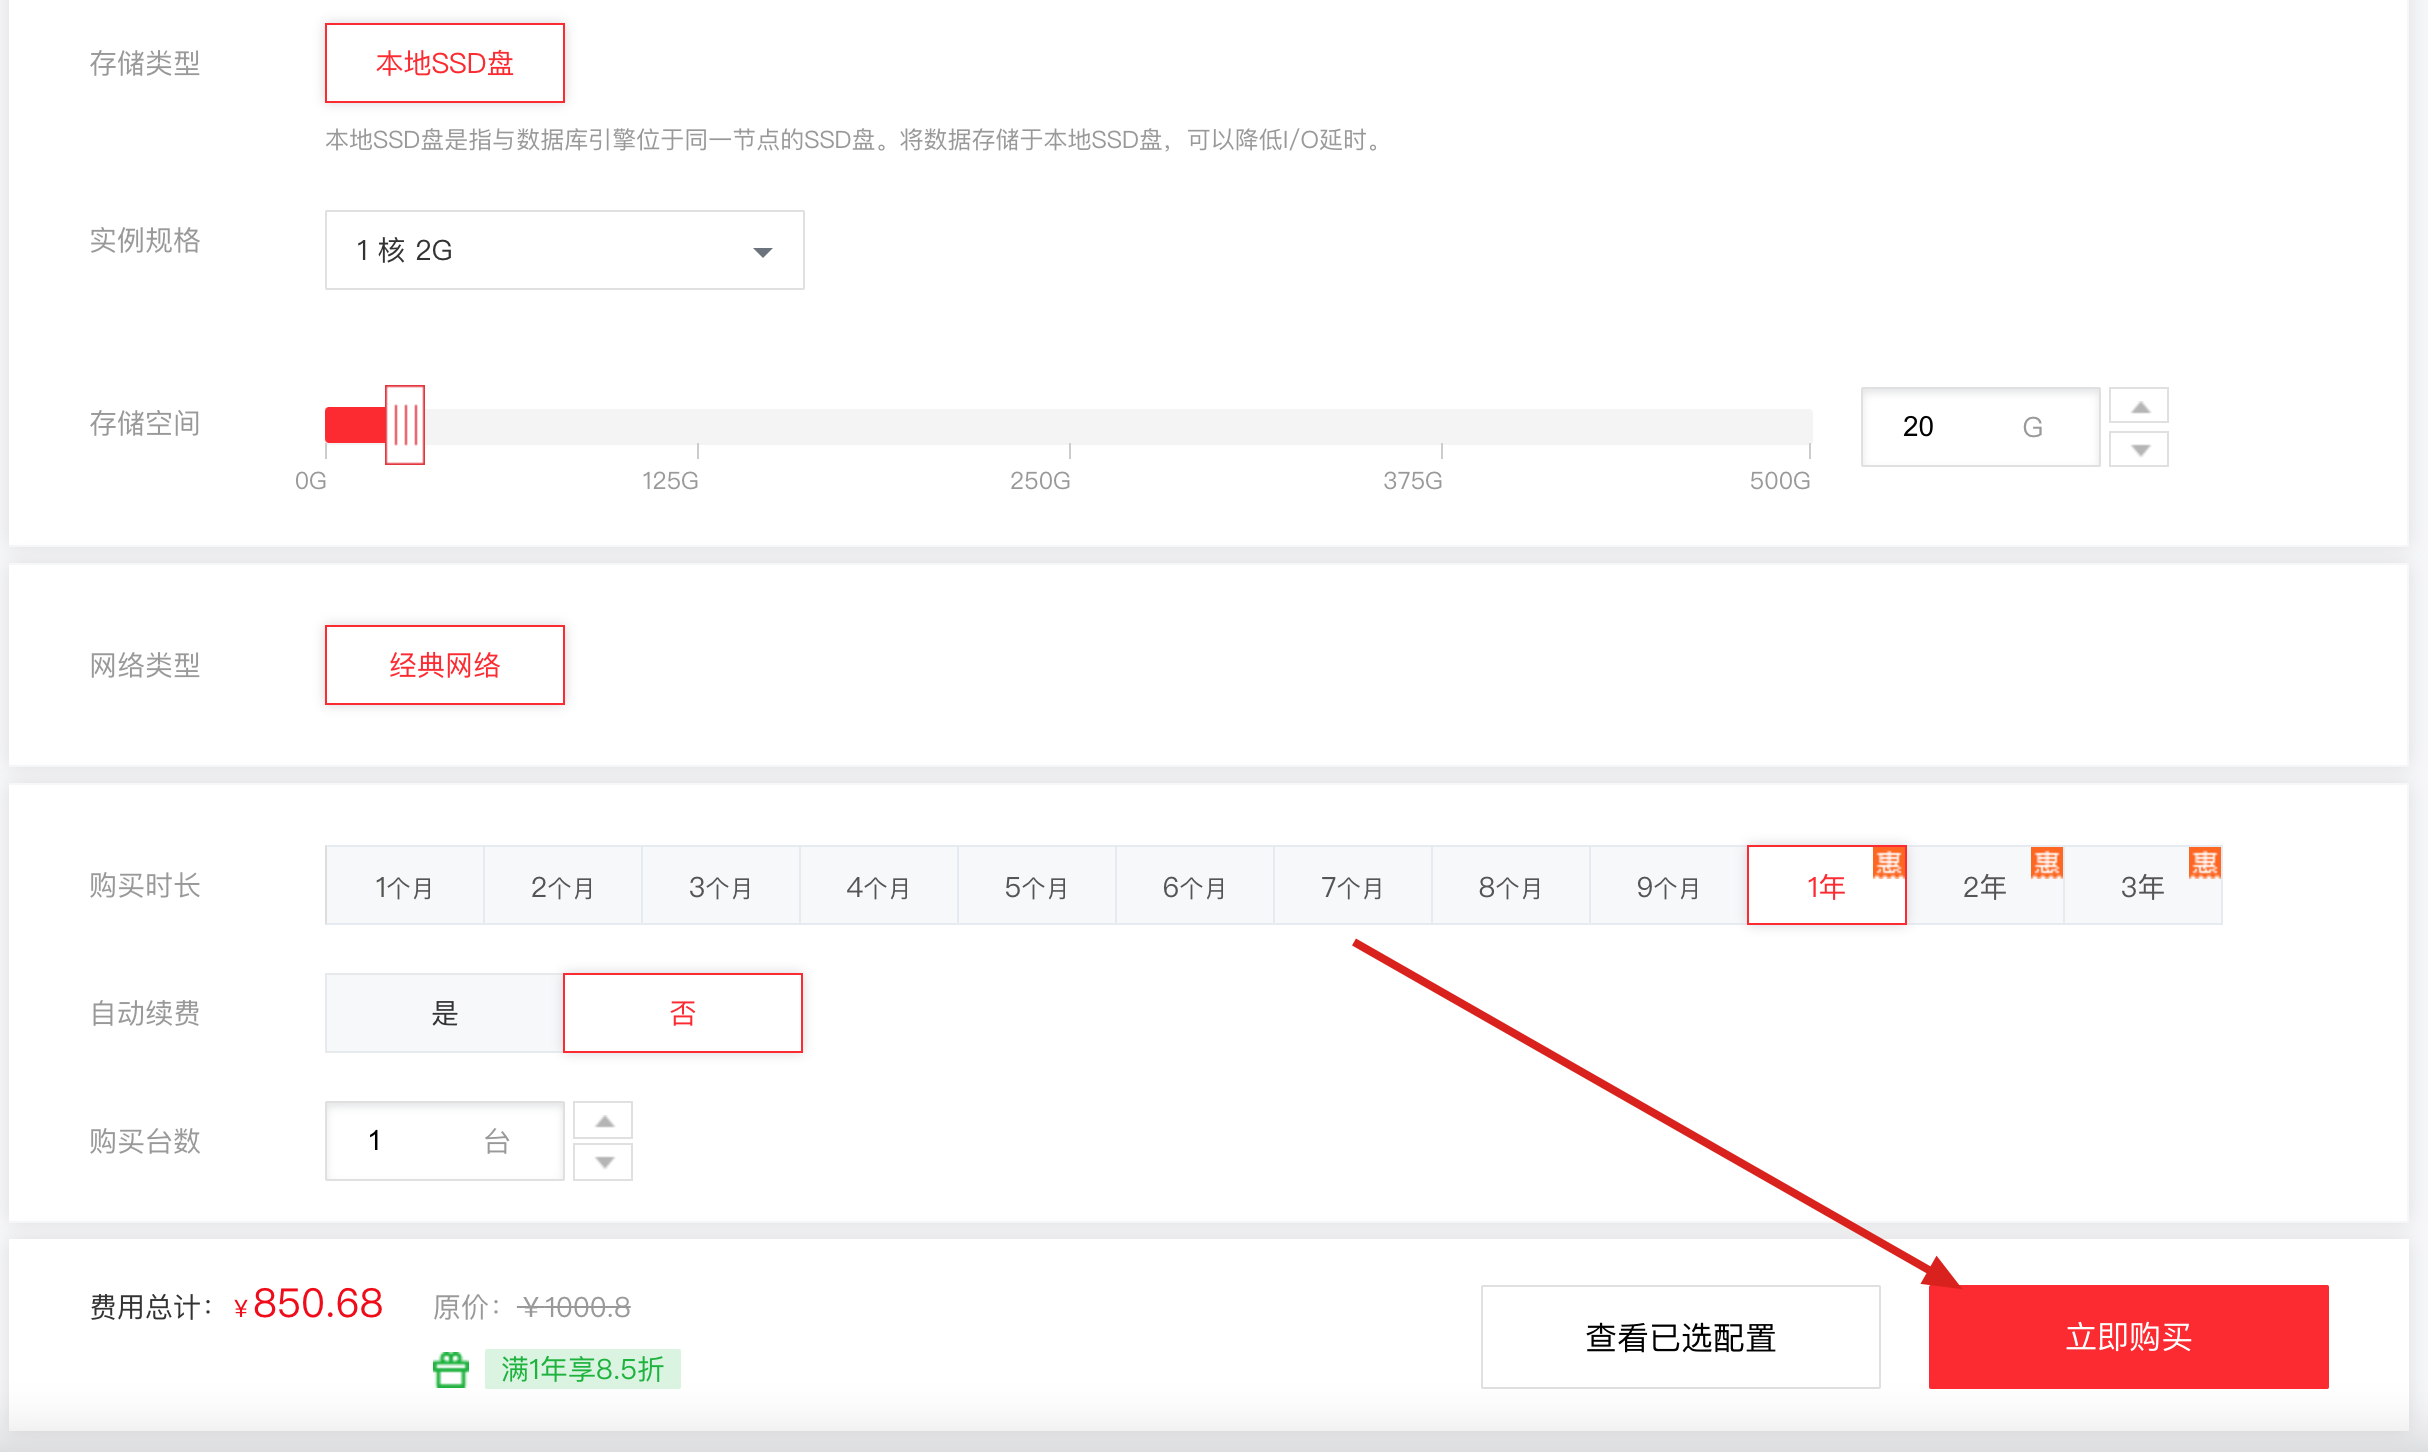Select the 2年 purchase duration
Viewport: 2428px width, 1452px height.
pyautogui.click(x=1985, y=886)
